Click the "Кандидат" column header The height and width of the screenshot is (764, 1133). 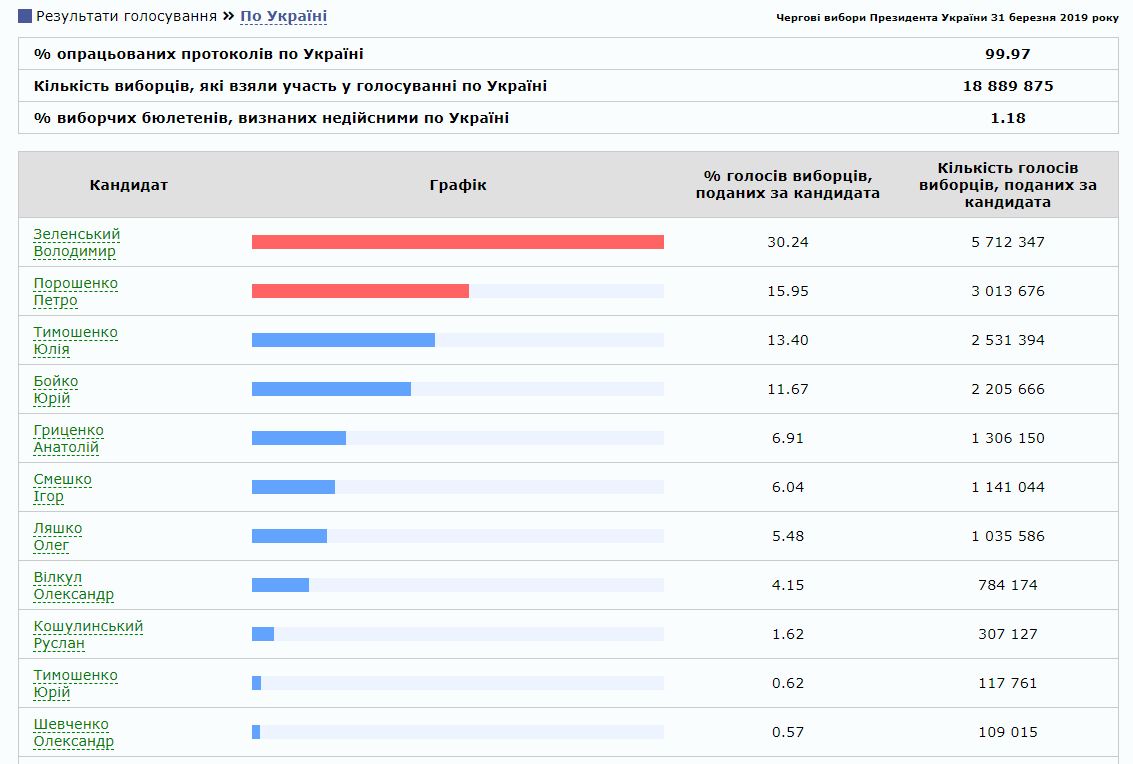point(130,184)
